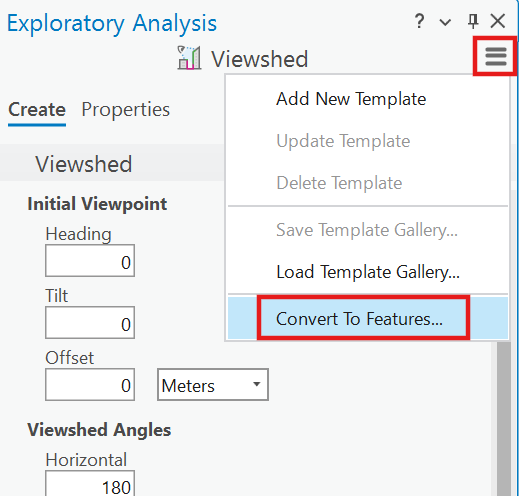
Task: Switch to the Properties tab
Action: [x=126, y=110]
